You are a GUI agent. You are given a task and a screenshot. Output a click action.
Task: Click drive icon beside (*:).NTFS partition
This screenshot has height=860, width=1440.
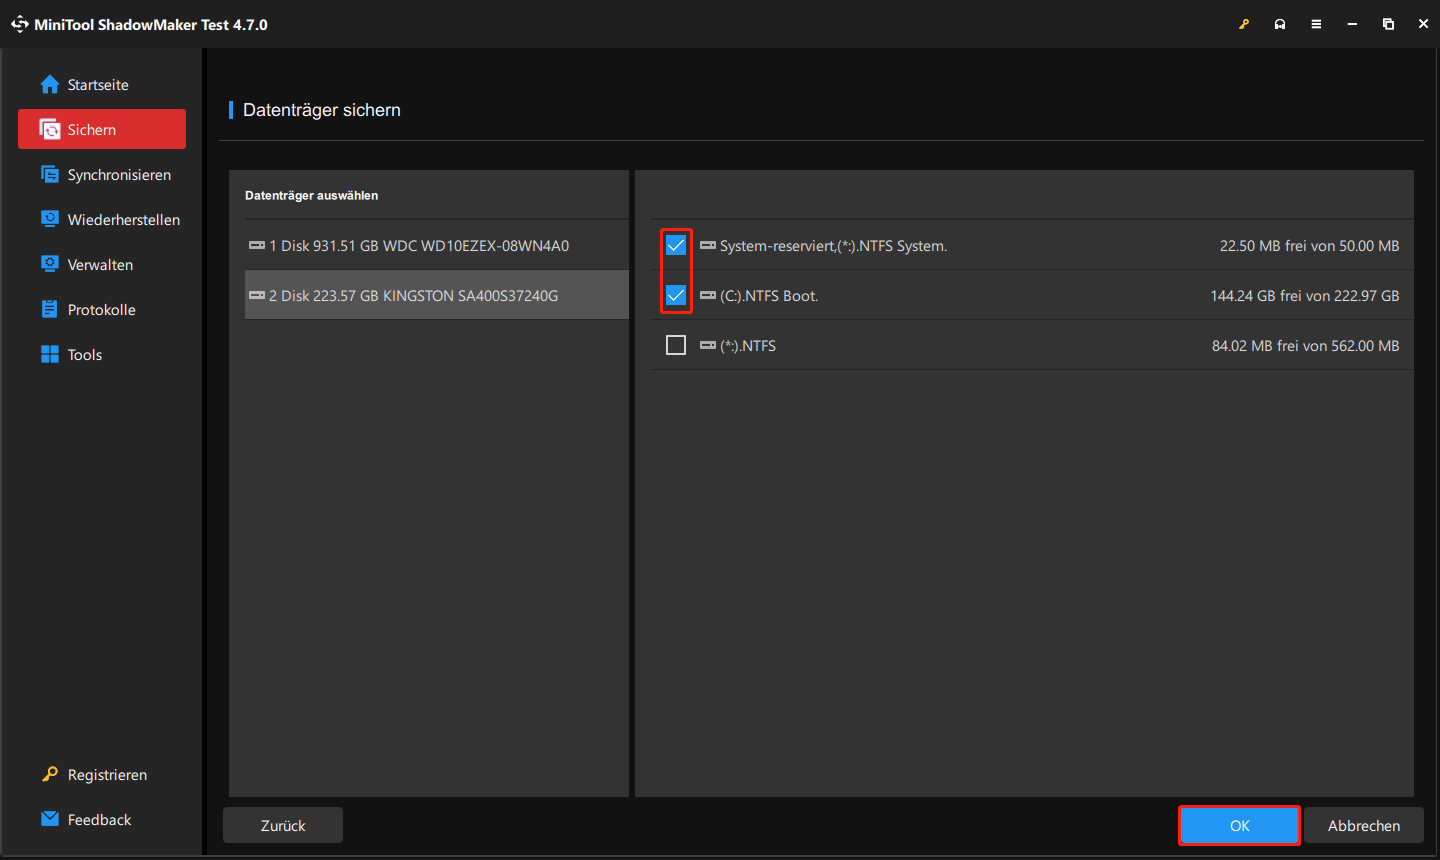click(x=708, y=345)
